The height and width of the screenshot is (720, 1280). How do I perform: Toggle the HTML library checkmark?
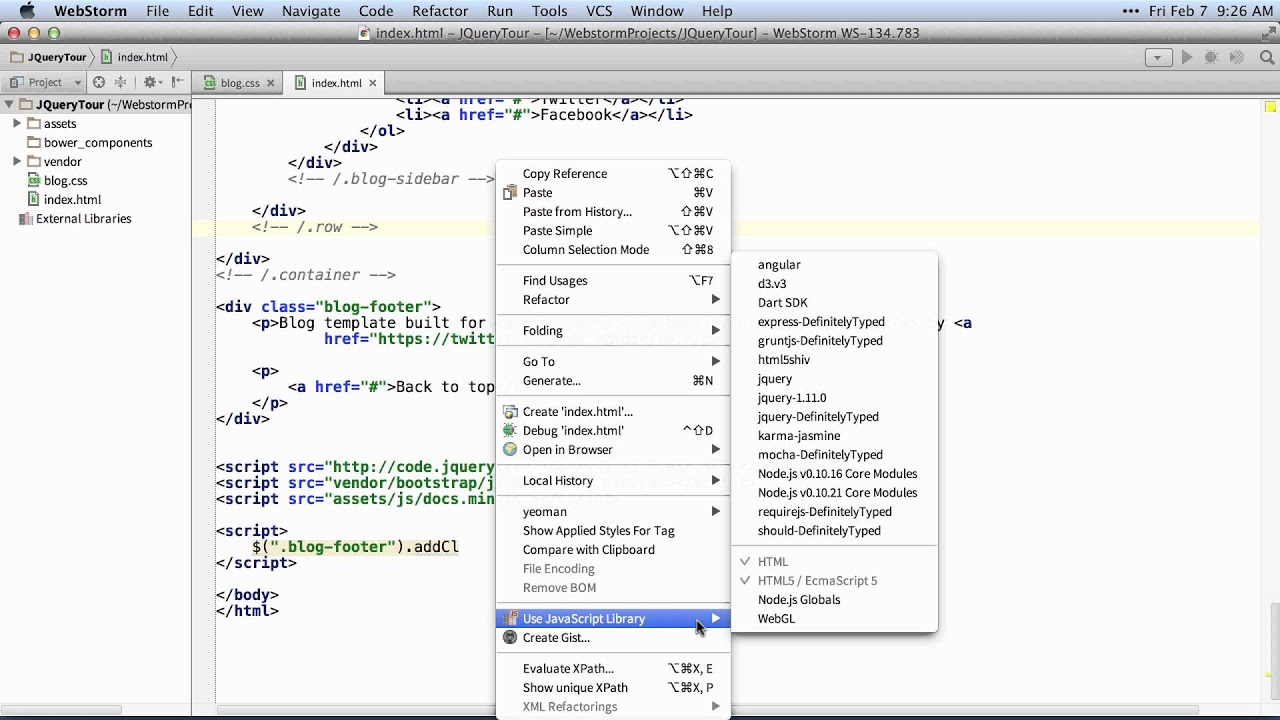(x=745, y=561)
